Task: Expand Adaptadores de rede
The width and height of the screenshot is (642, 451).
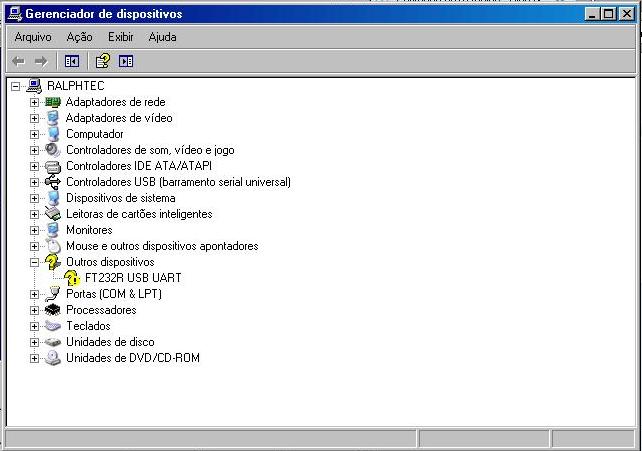Action: (34, 102)
